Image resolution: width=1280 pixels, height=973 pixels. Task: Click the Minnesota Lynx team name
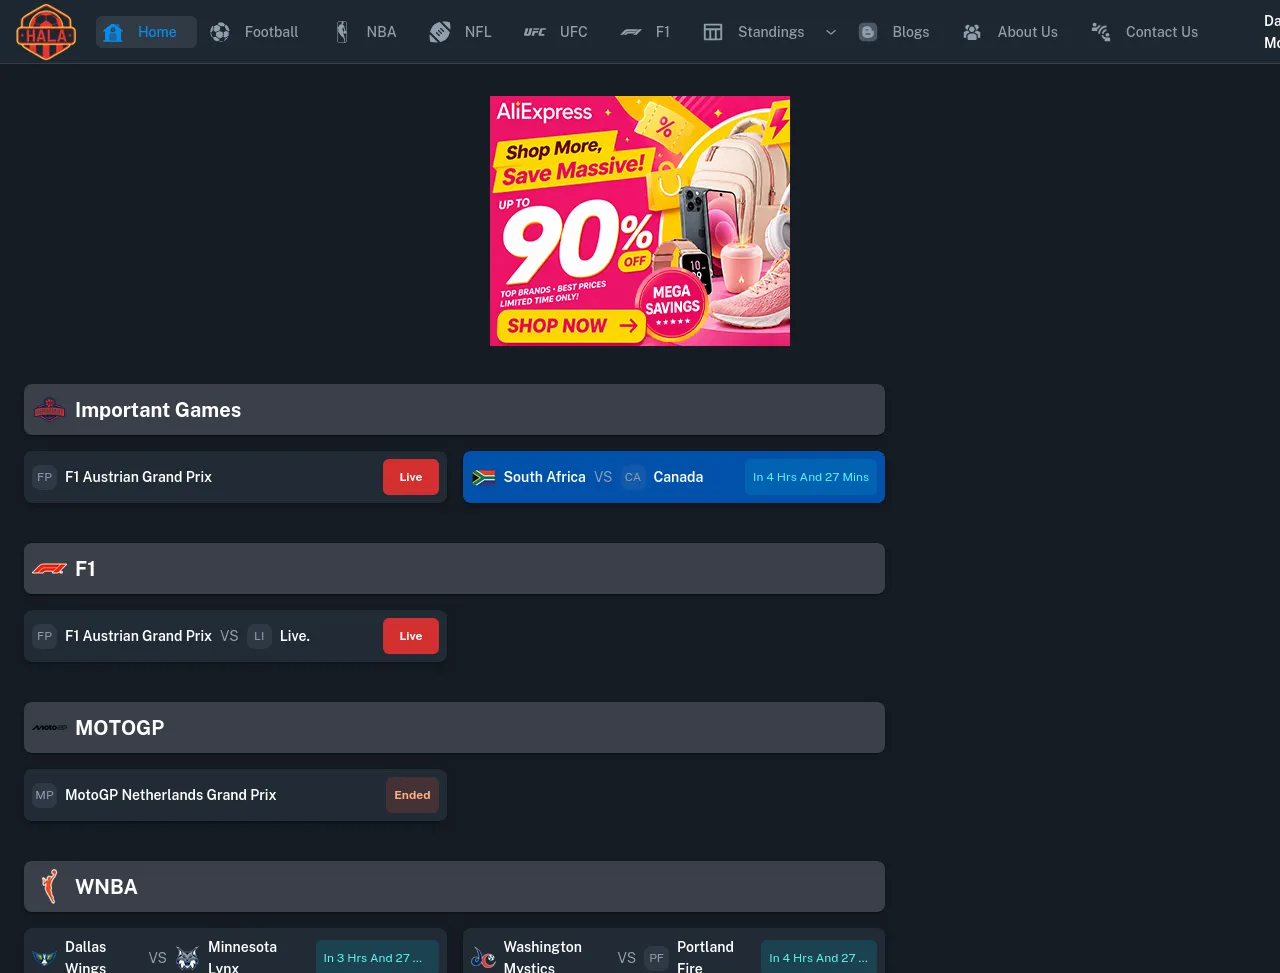[242, 957]
